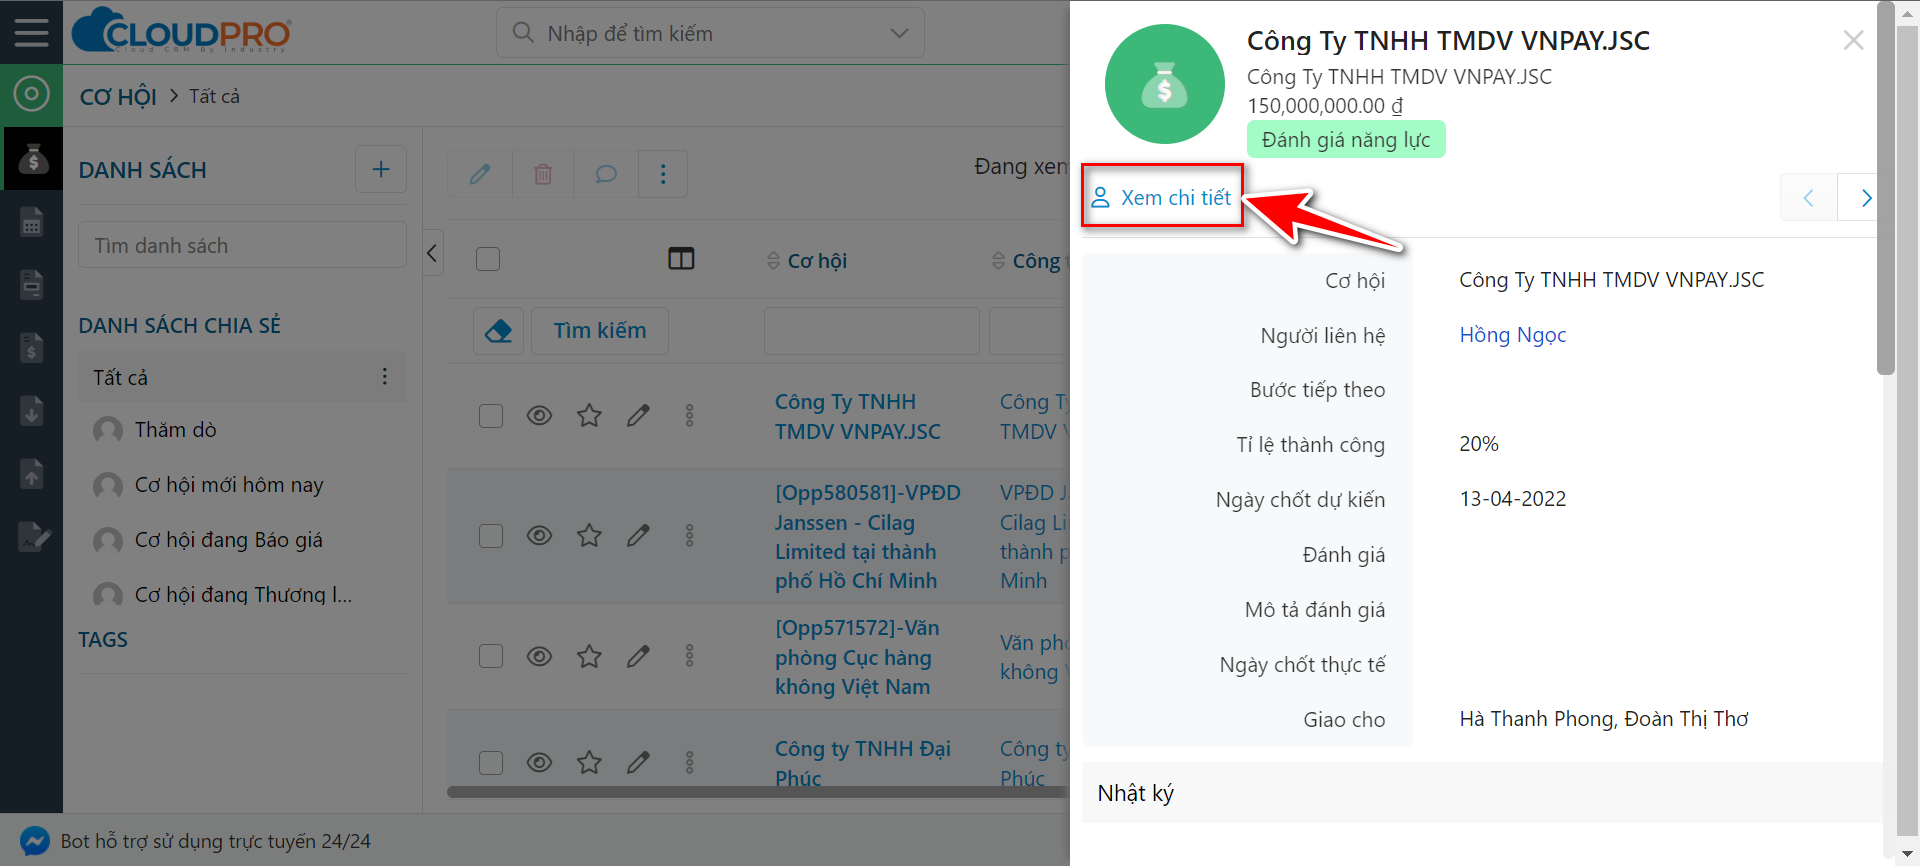
Task: Open the Messenger support bot icon
Action: tap(34, 841)
